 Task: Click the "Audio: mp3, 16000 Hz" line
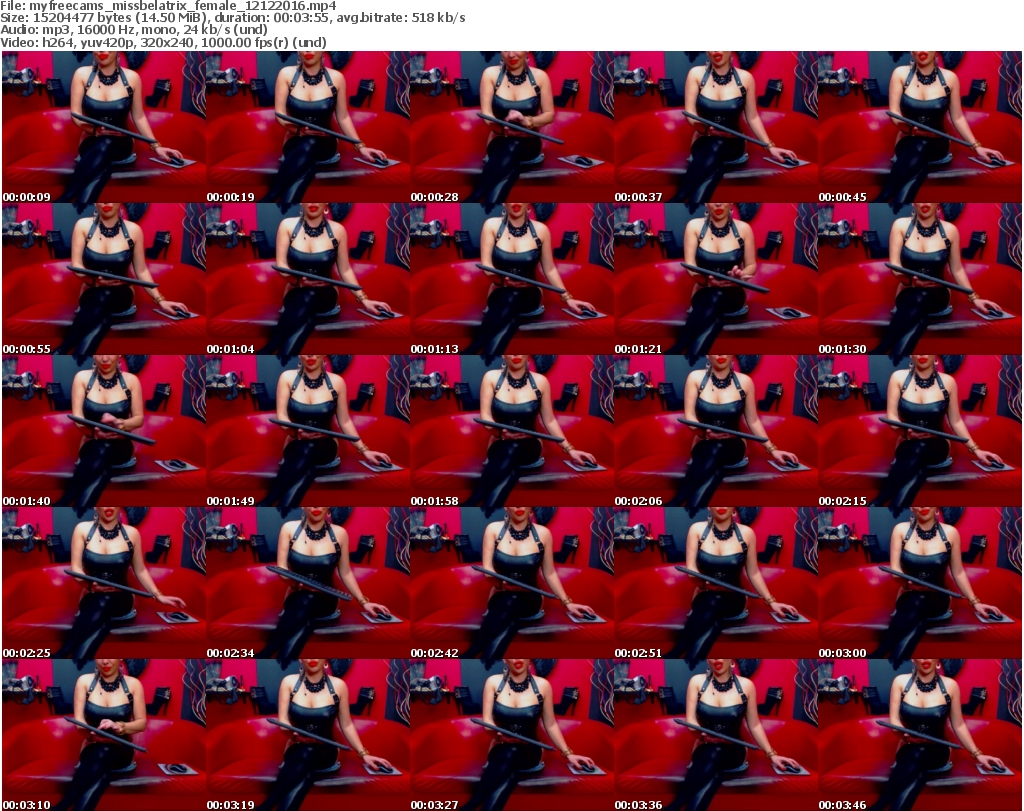tap(134, 30)
